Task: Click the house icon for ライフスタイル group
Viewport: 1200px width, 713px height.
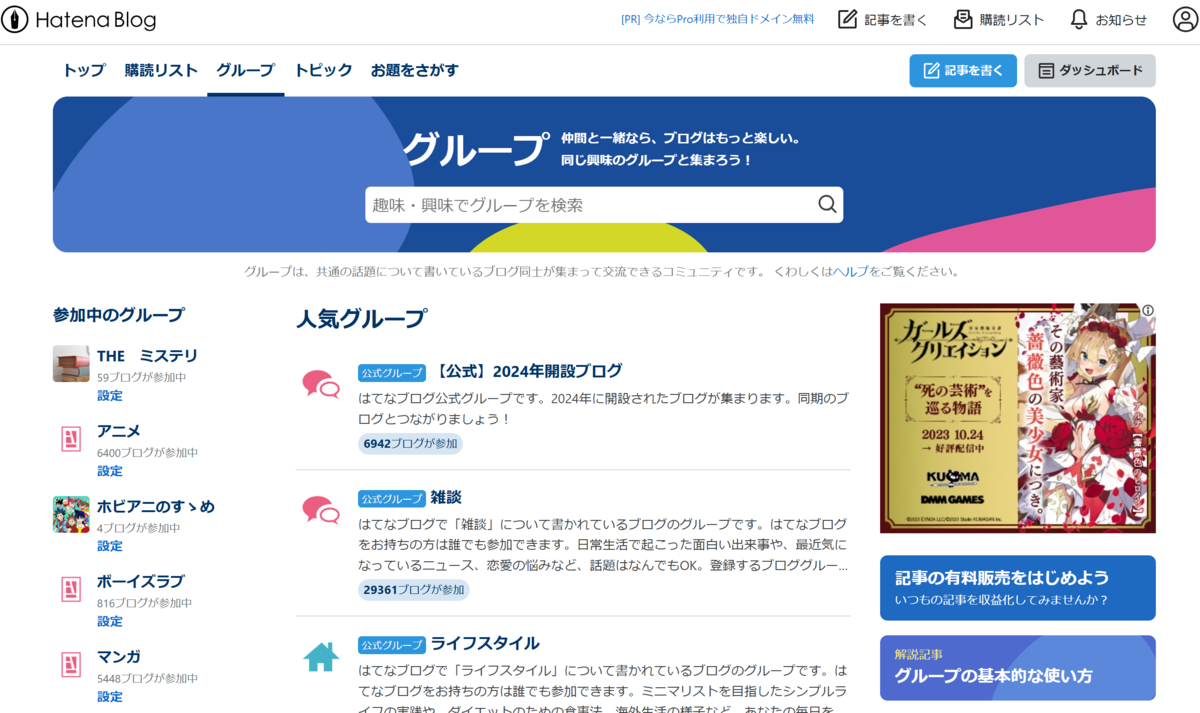Action: [x=321, y=657]
